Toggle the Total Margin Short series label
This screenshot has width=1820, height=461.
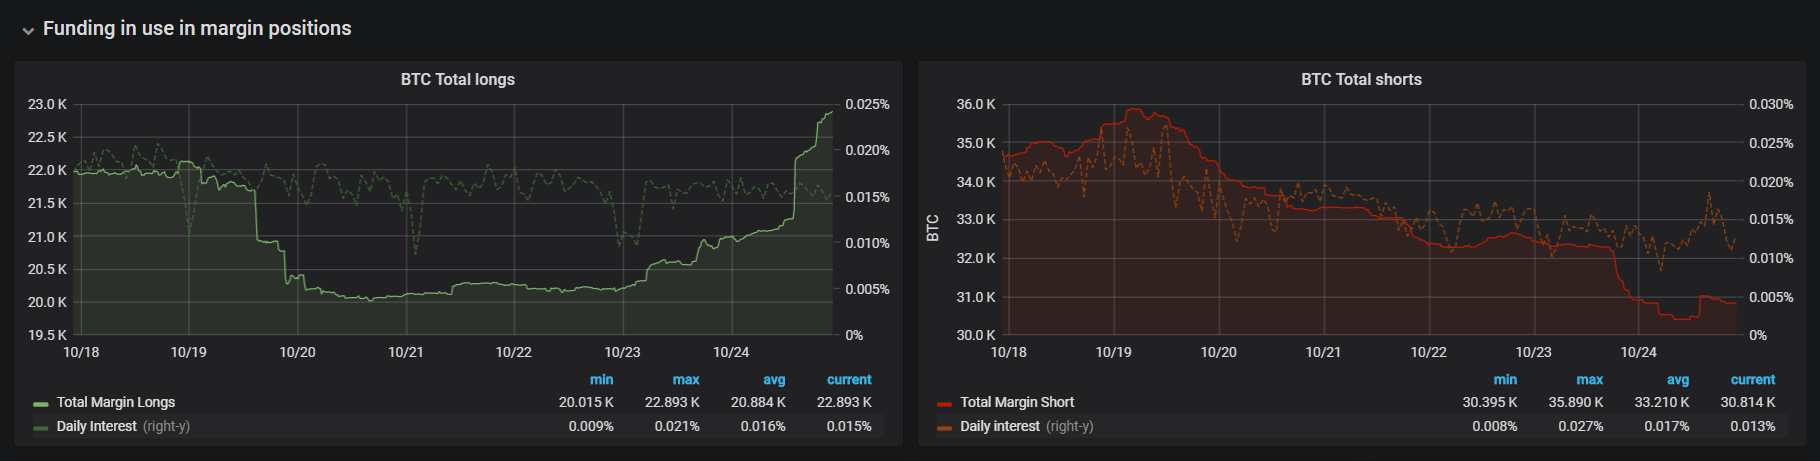(x=1016, y=402)
